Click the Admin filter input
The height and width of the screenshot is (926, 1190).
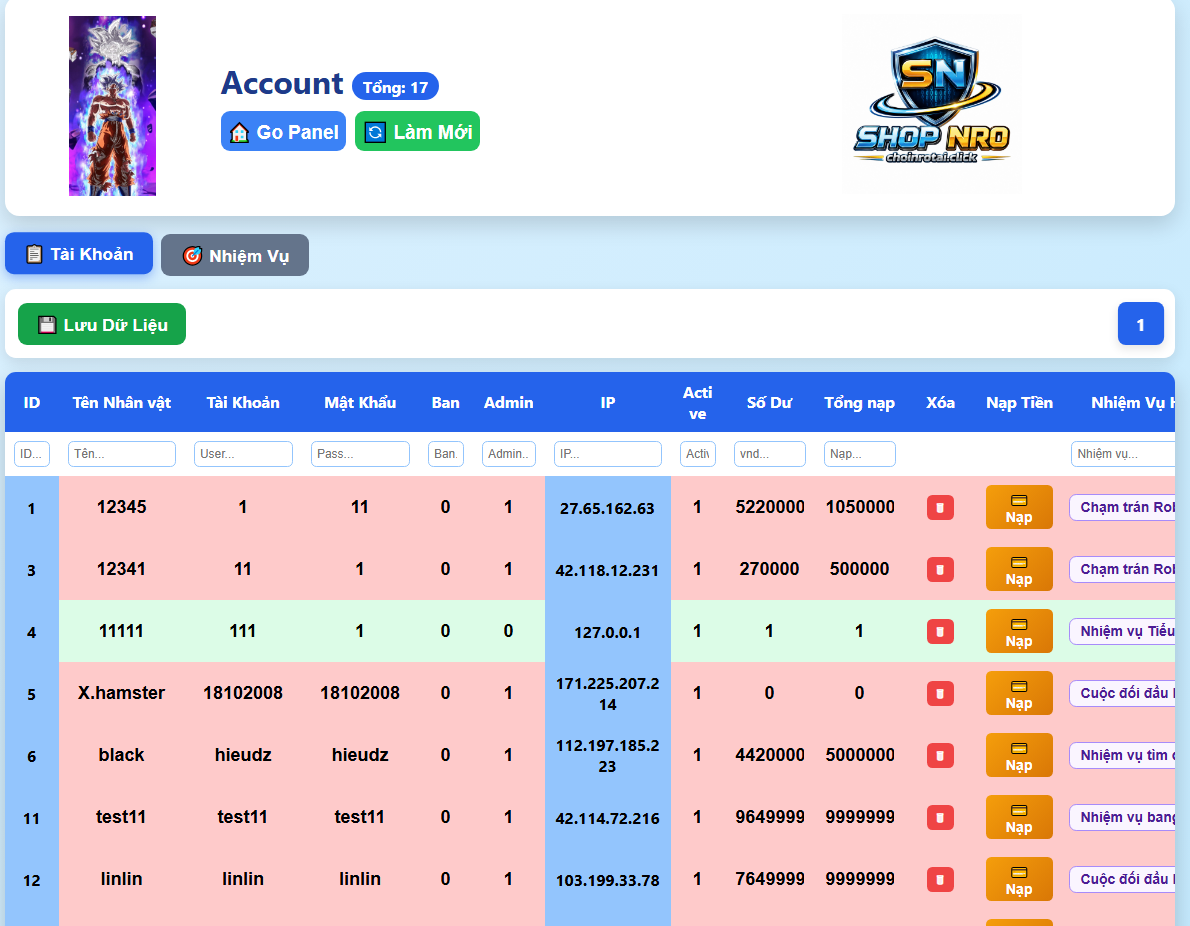point(508,454)
